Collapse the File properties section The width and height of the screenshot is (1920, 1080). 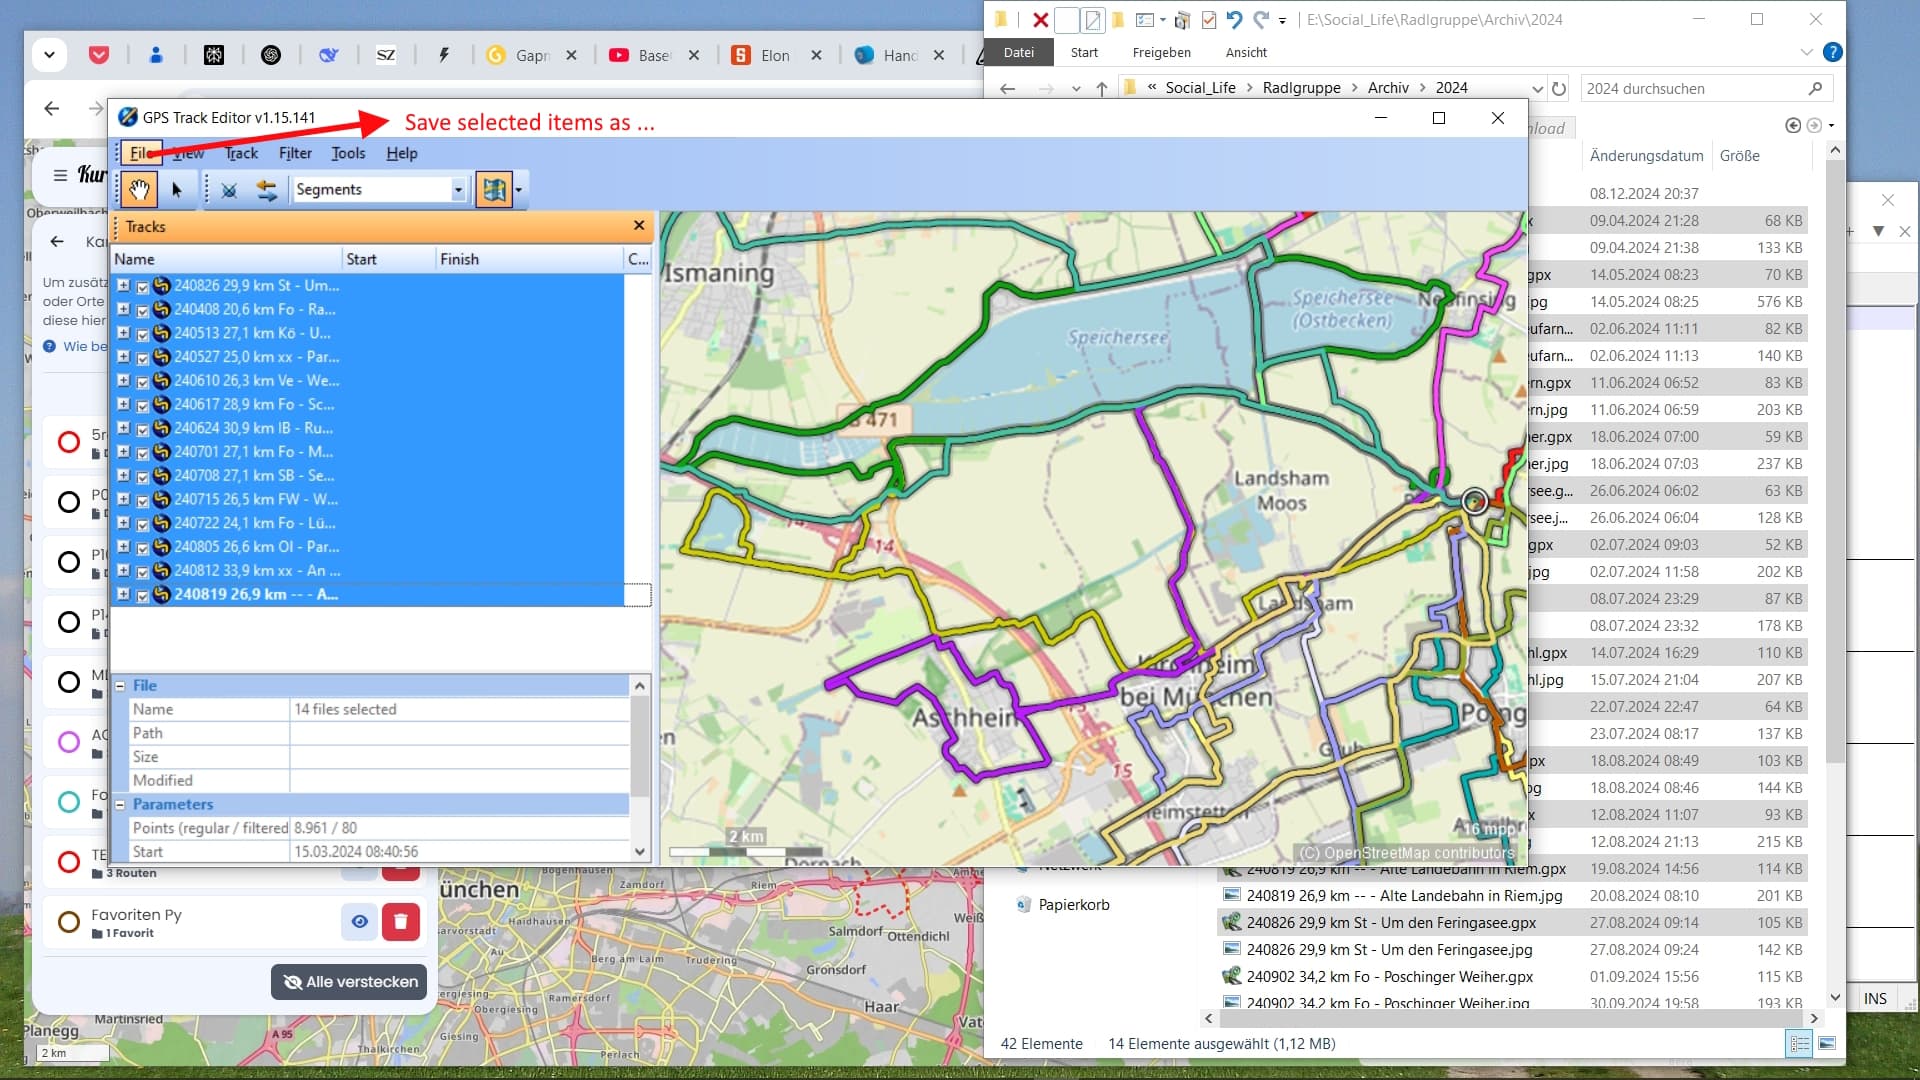pyautogui.click(x=120, y=686)
